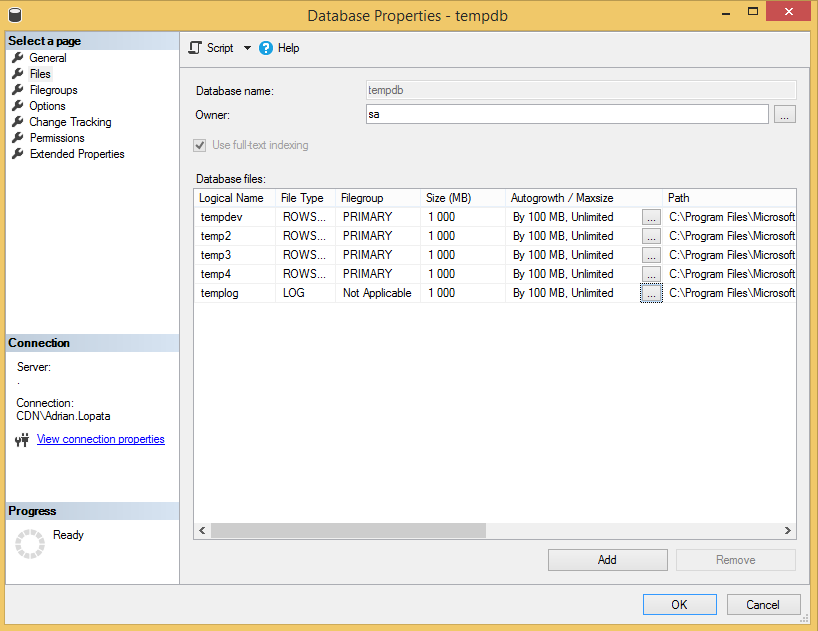Click the Not Applicable filegroup cell
Viewport: 818px width, 631px height.
click(378, 293)
